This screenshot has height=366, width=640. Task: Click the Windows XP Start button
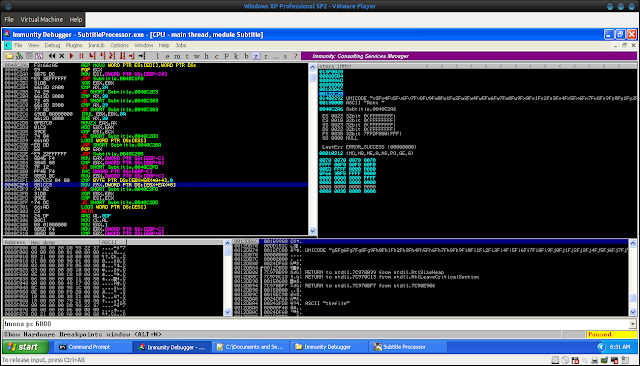(25, 347)
